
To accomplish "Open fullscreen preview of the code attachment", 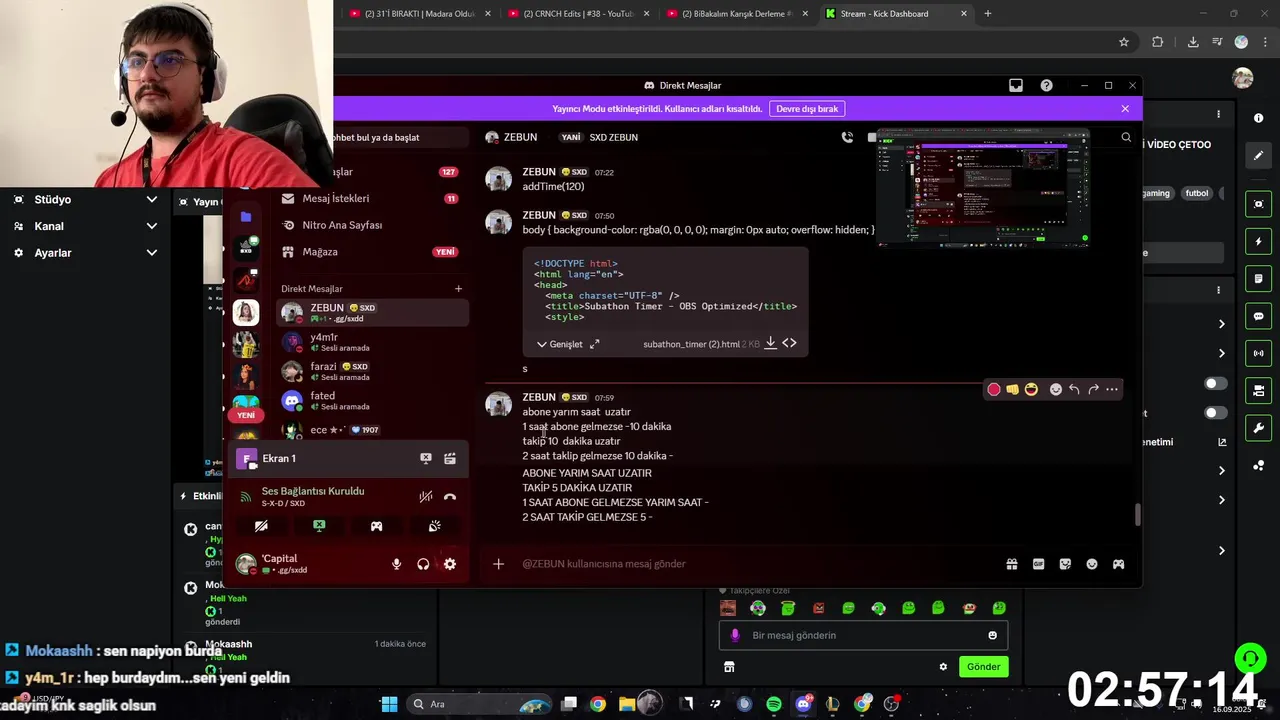I will pos(595,344).
